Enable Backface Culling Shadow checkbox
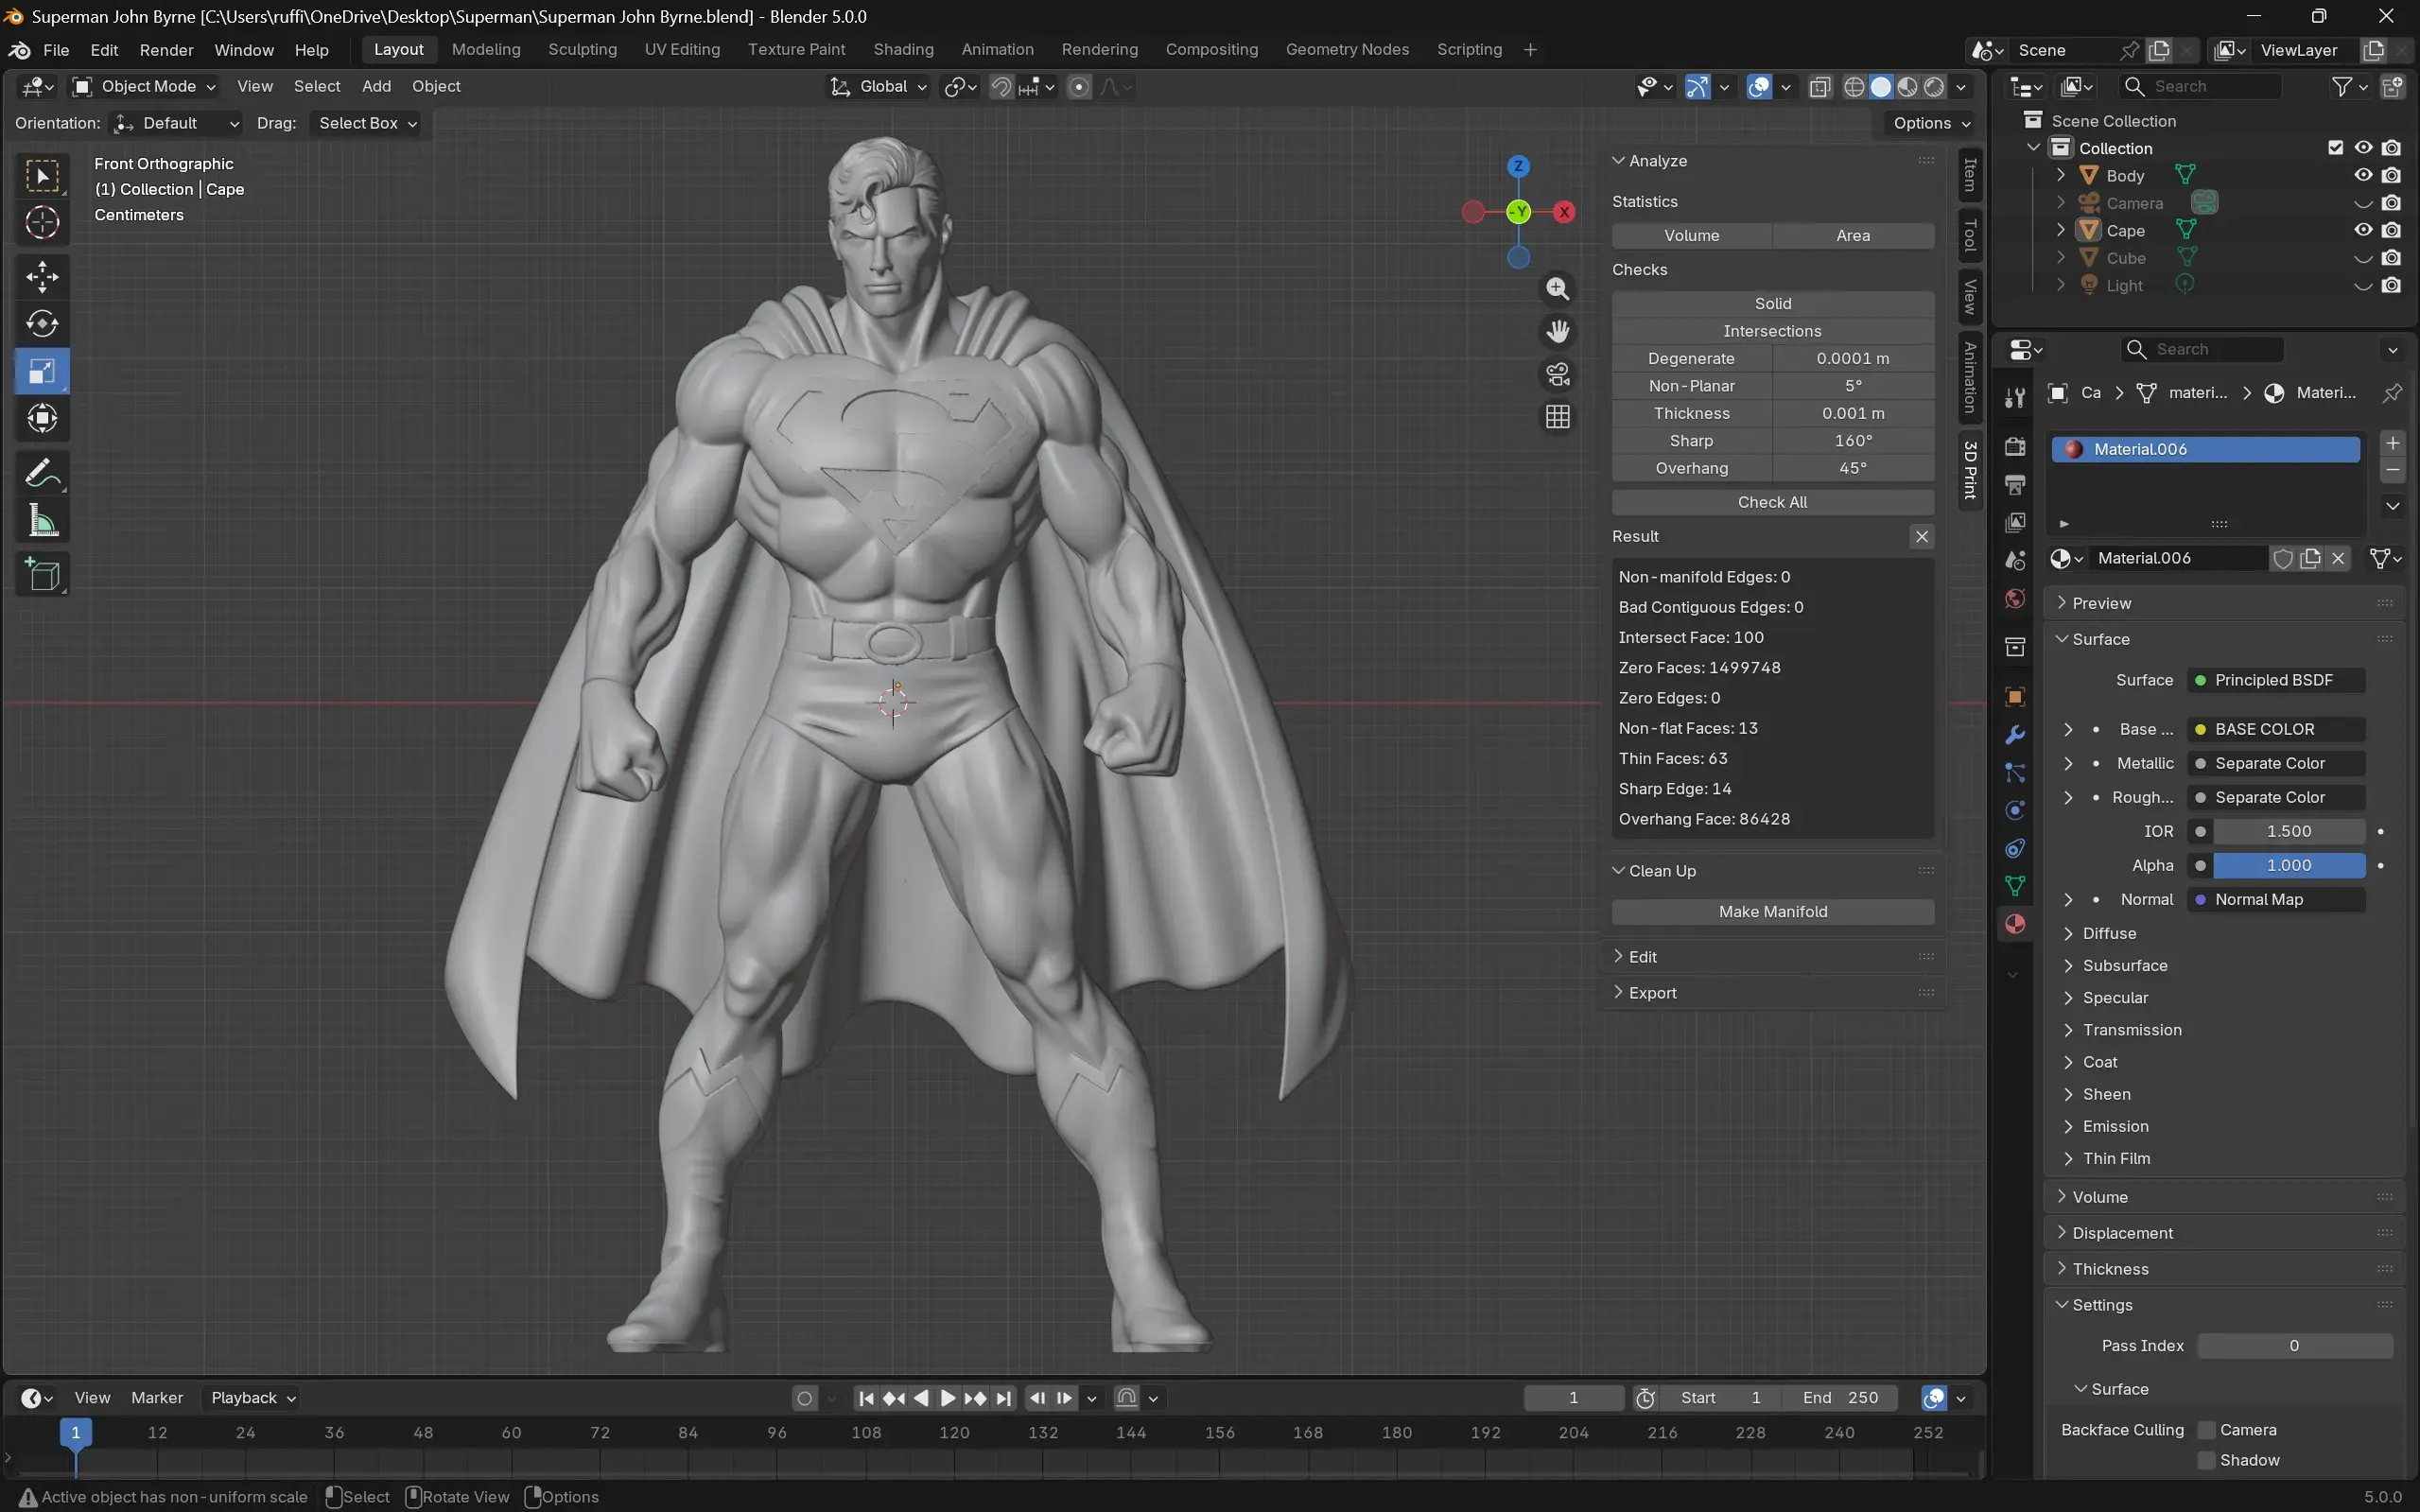 [x=2206, y=1460]
